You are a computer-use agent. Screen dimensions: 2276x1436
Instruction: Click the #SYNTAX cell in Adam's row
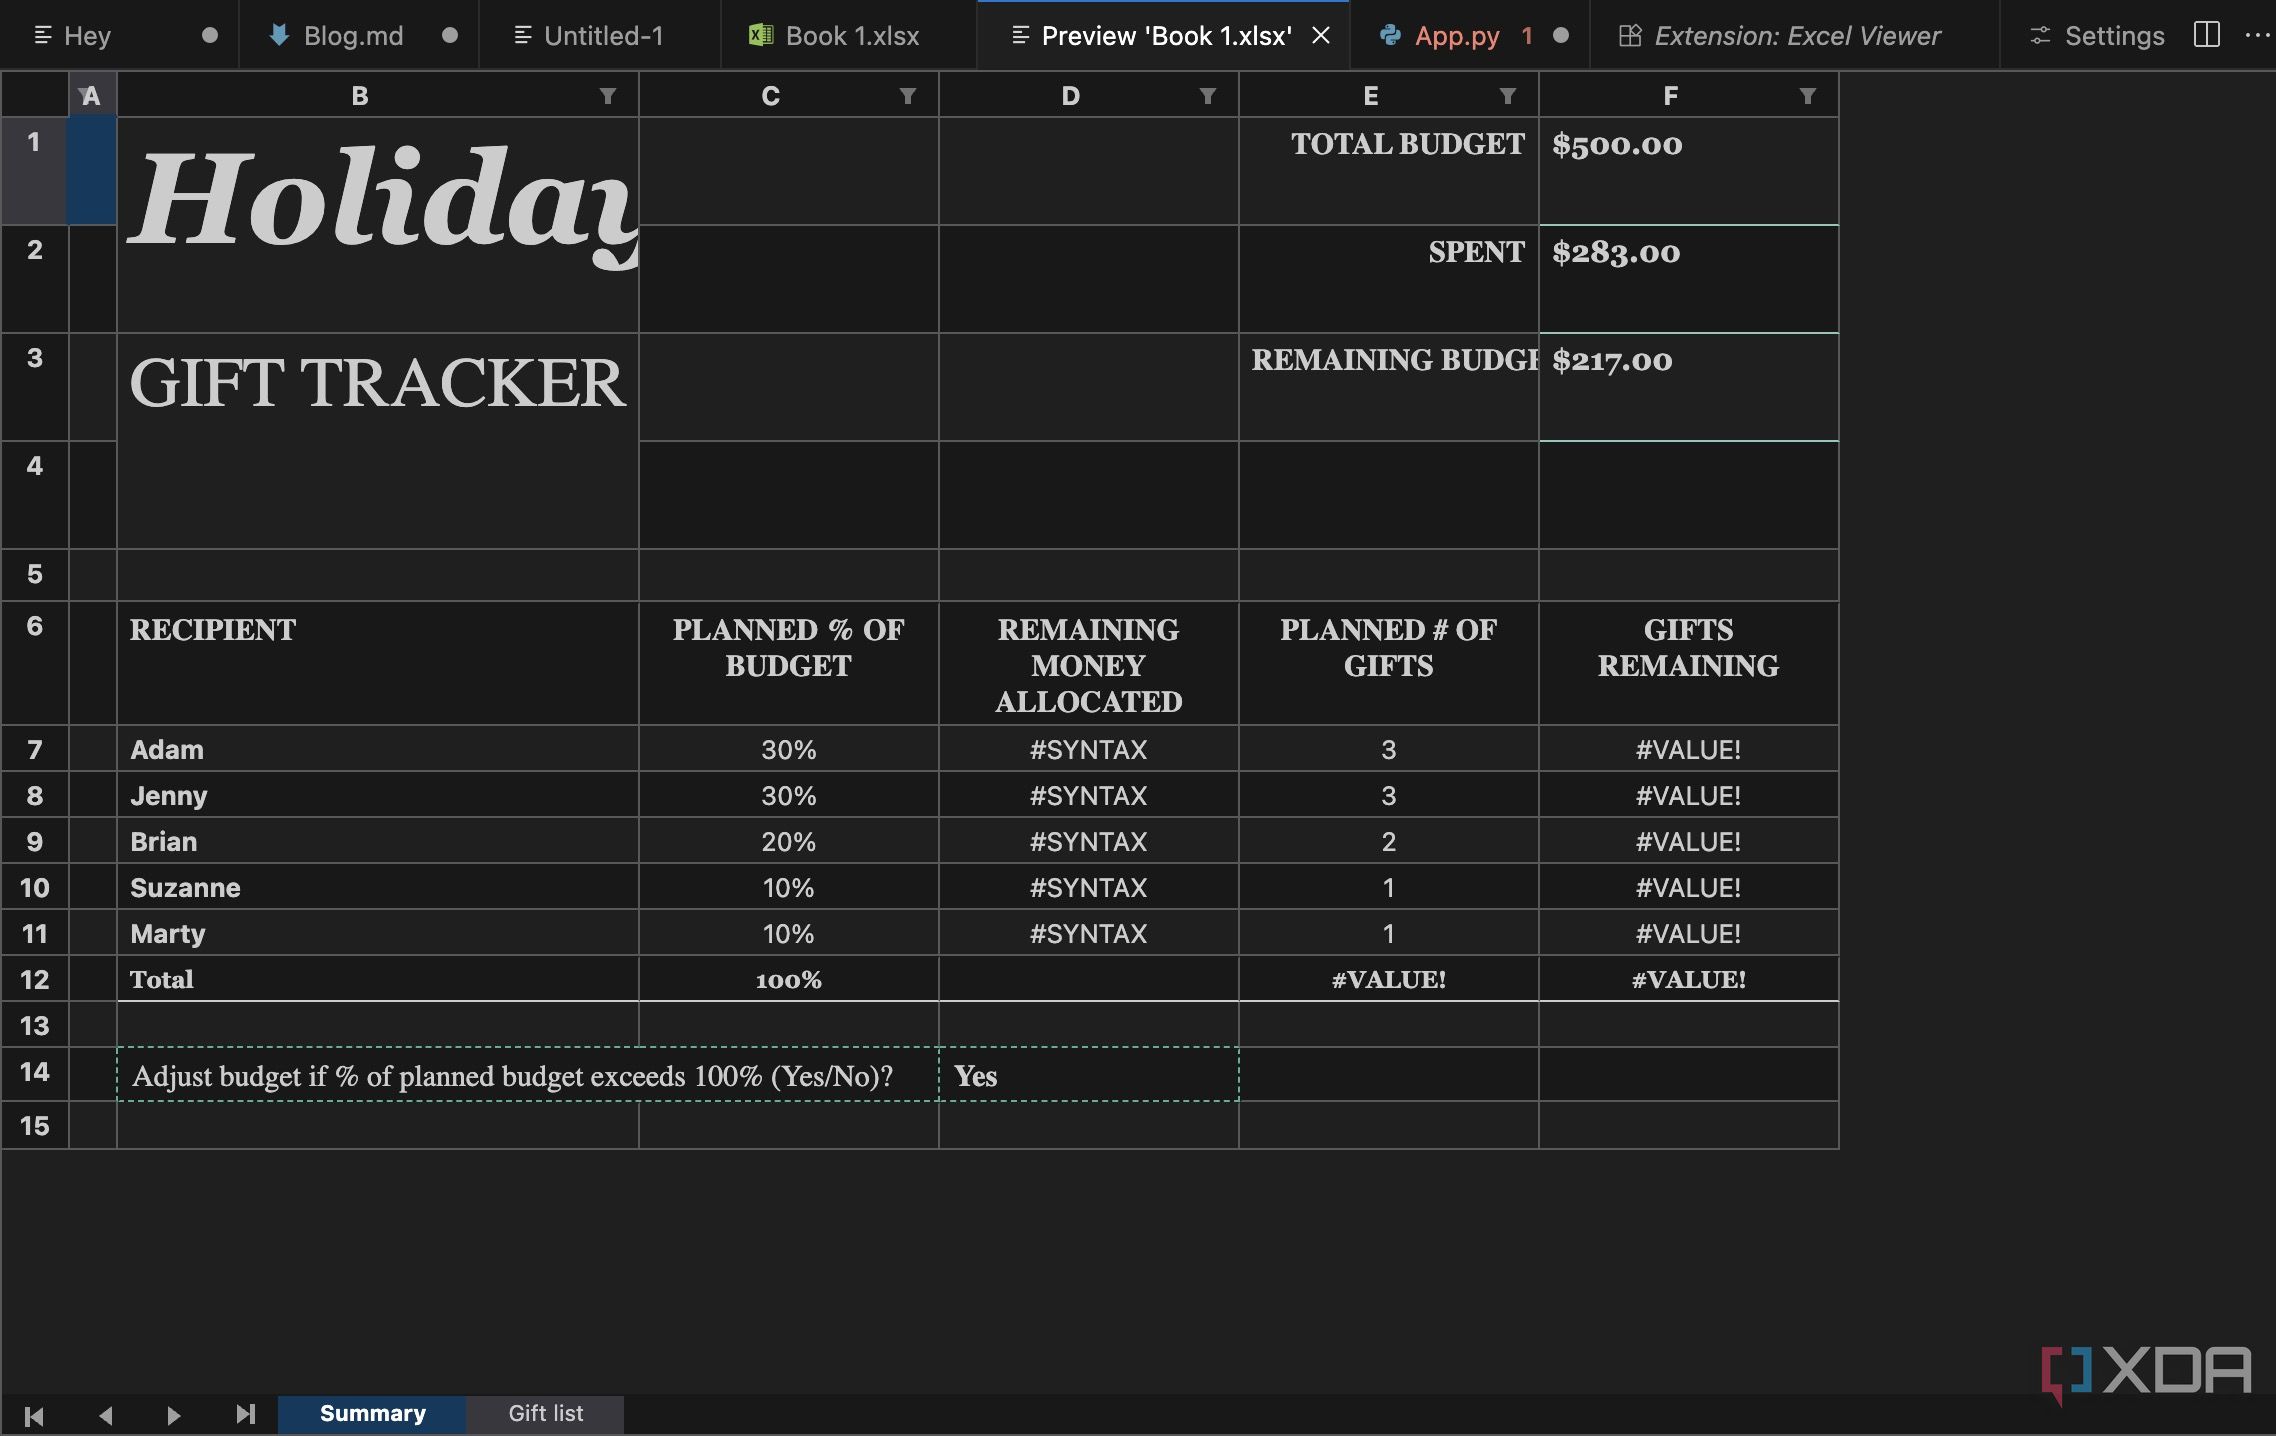coord(1088,749)
